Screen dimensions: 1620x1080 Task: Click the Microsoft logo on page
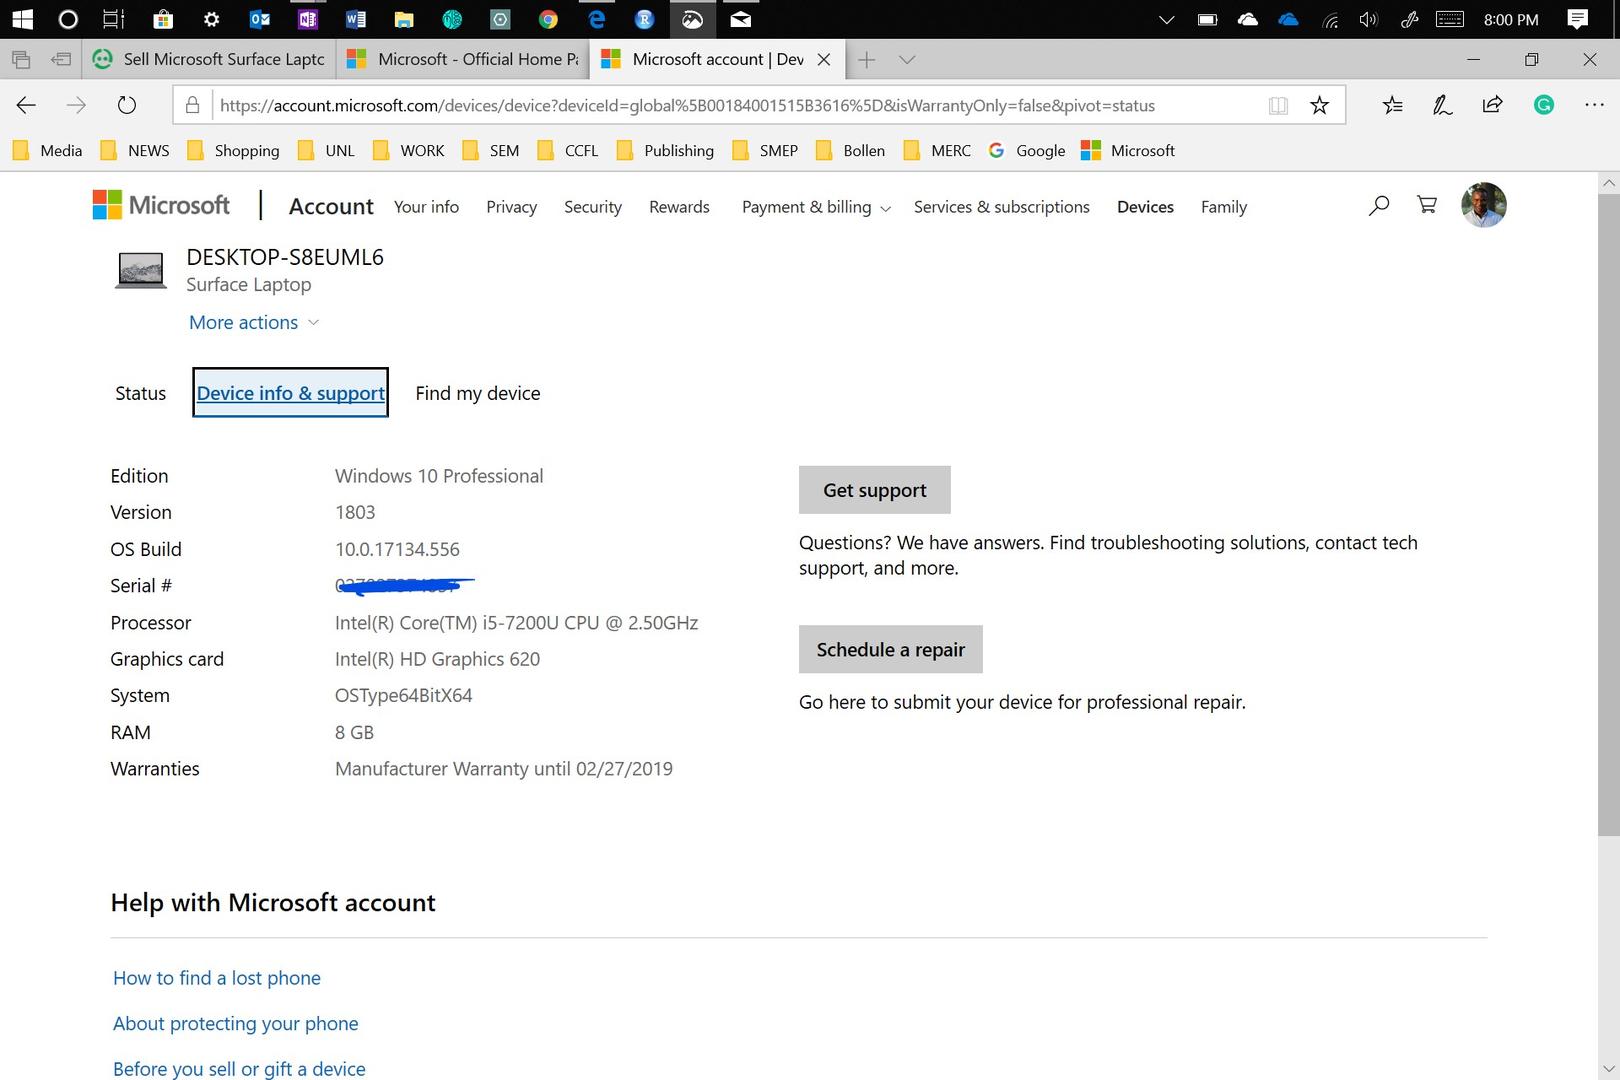click(161, 205)
